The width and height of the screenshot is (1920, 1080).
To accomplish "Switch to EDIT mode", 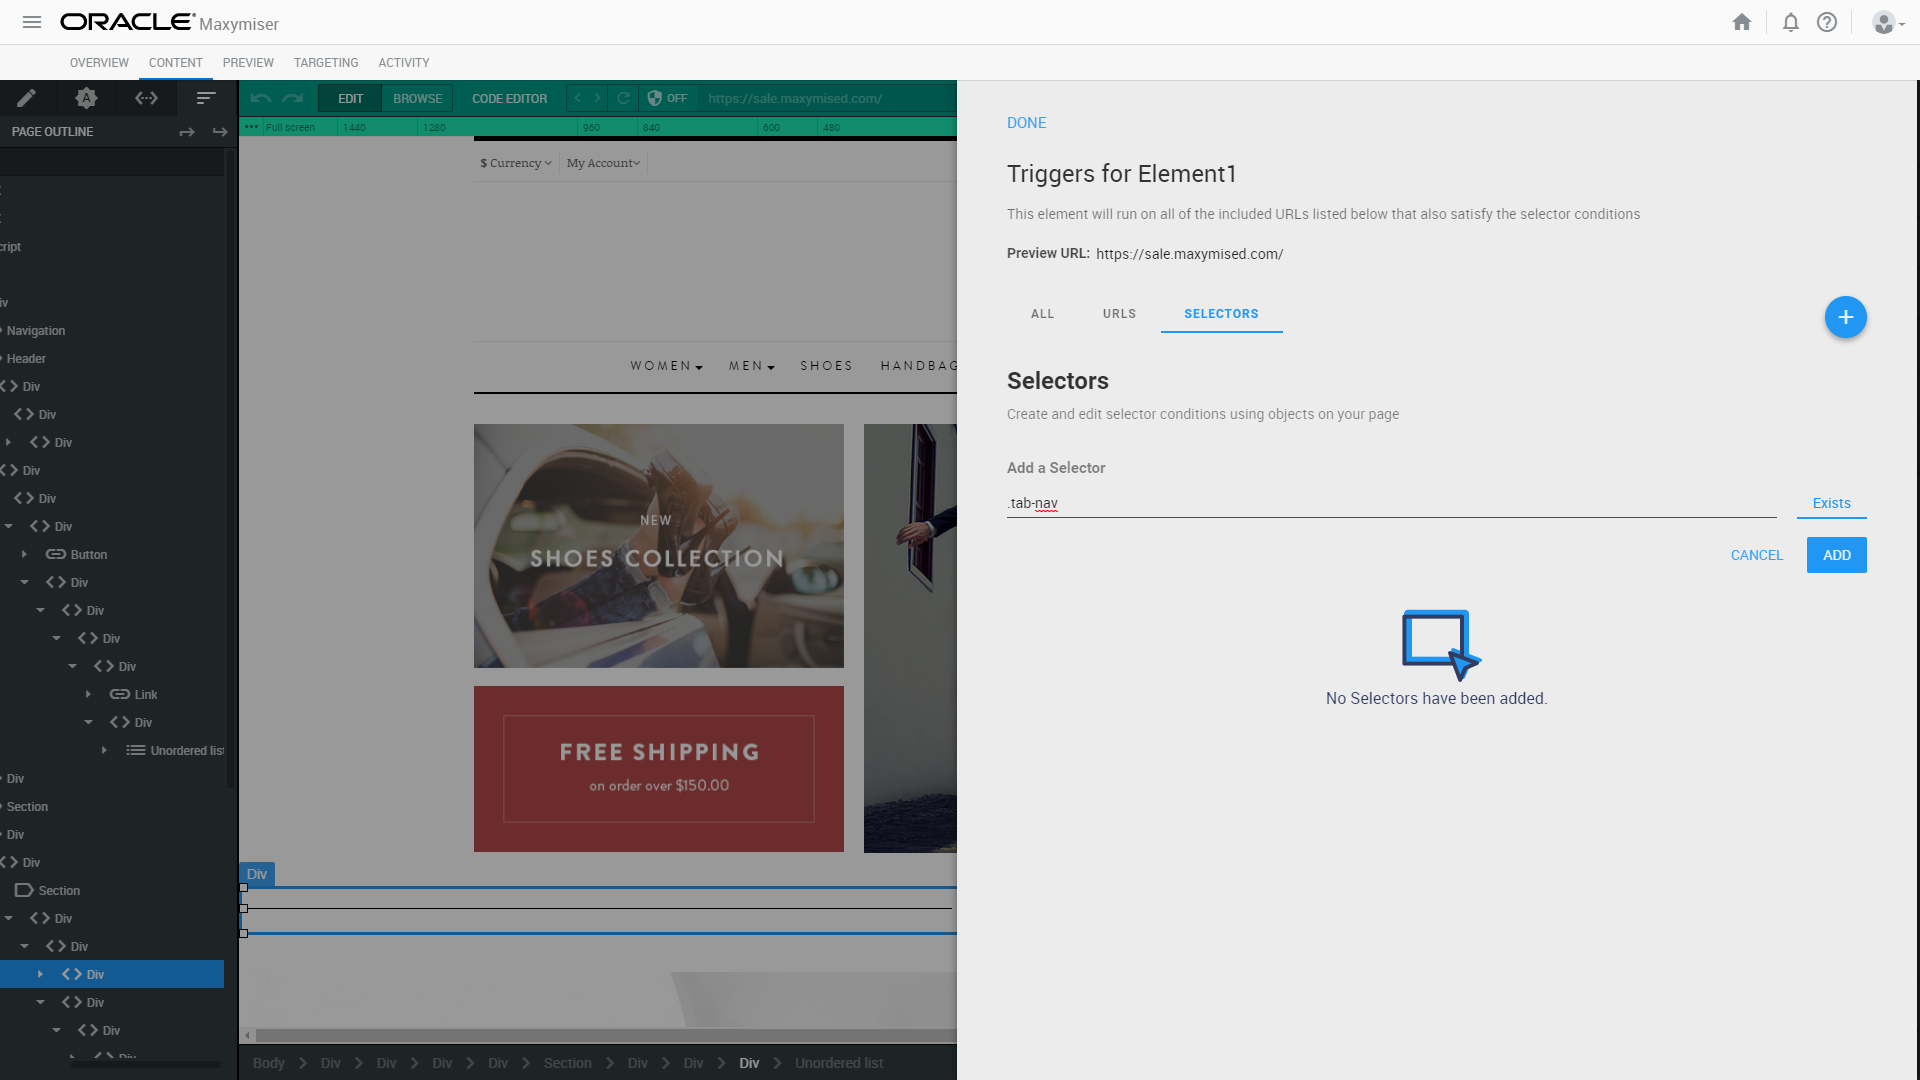I will pyautogui.click(x=350, y=98).
